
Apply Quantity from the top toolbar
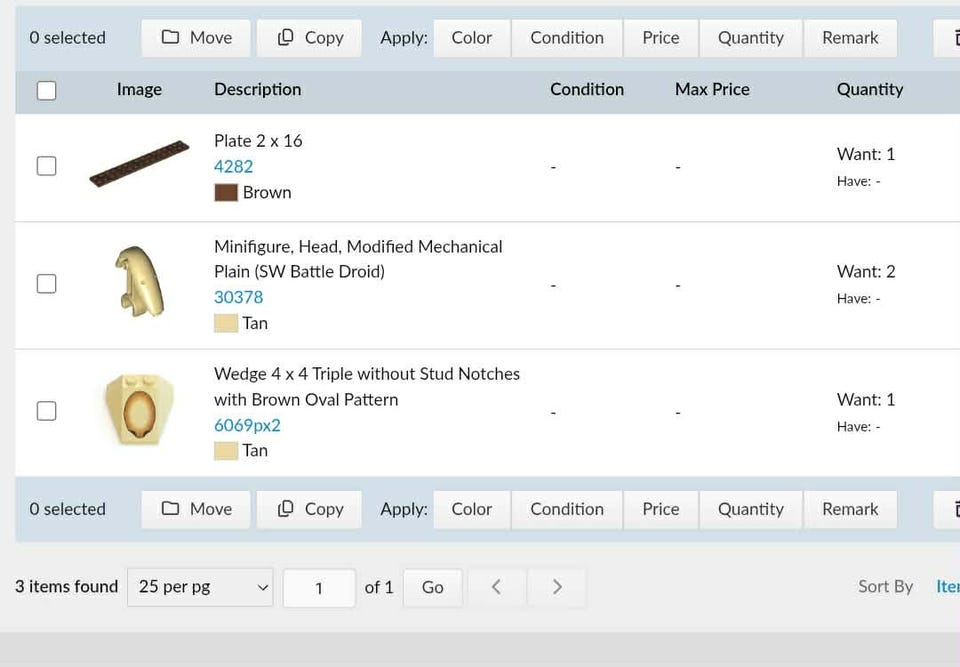pyautogui.click(x=751, y=38)
